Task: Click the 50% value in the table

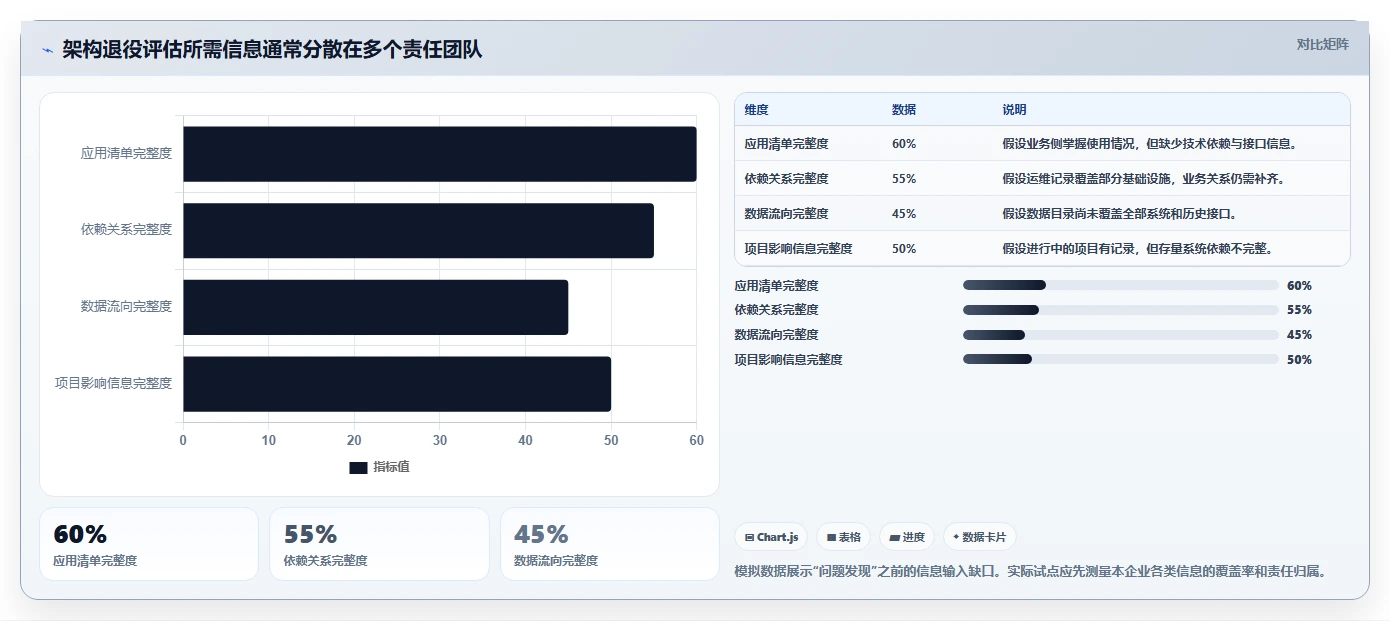Action: coord(904,249)
